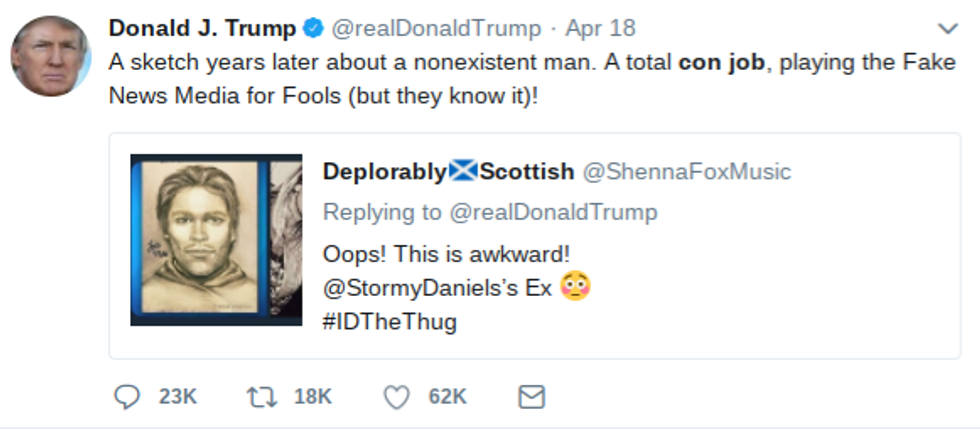Open the tweet options chevron menu

click(946, 28)
